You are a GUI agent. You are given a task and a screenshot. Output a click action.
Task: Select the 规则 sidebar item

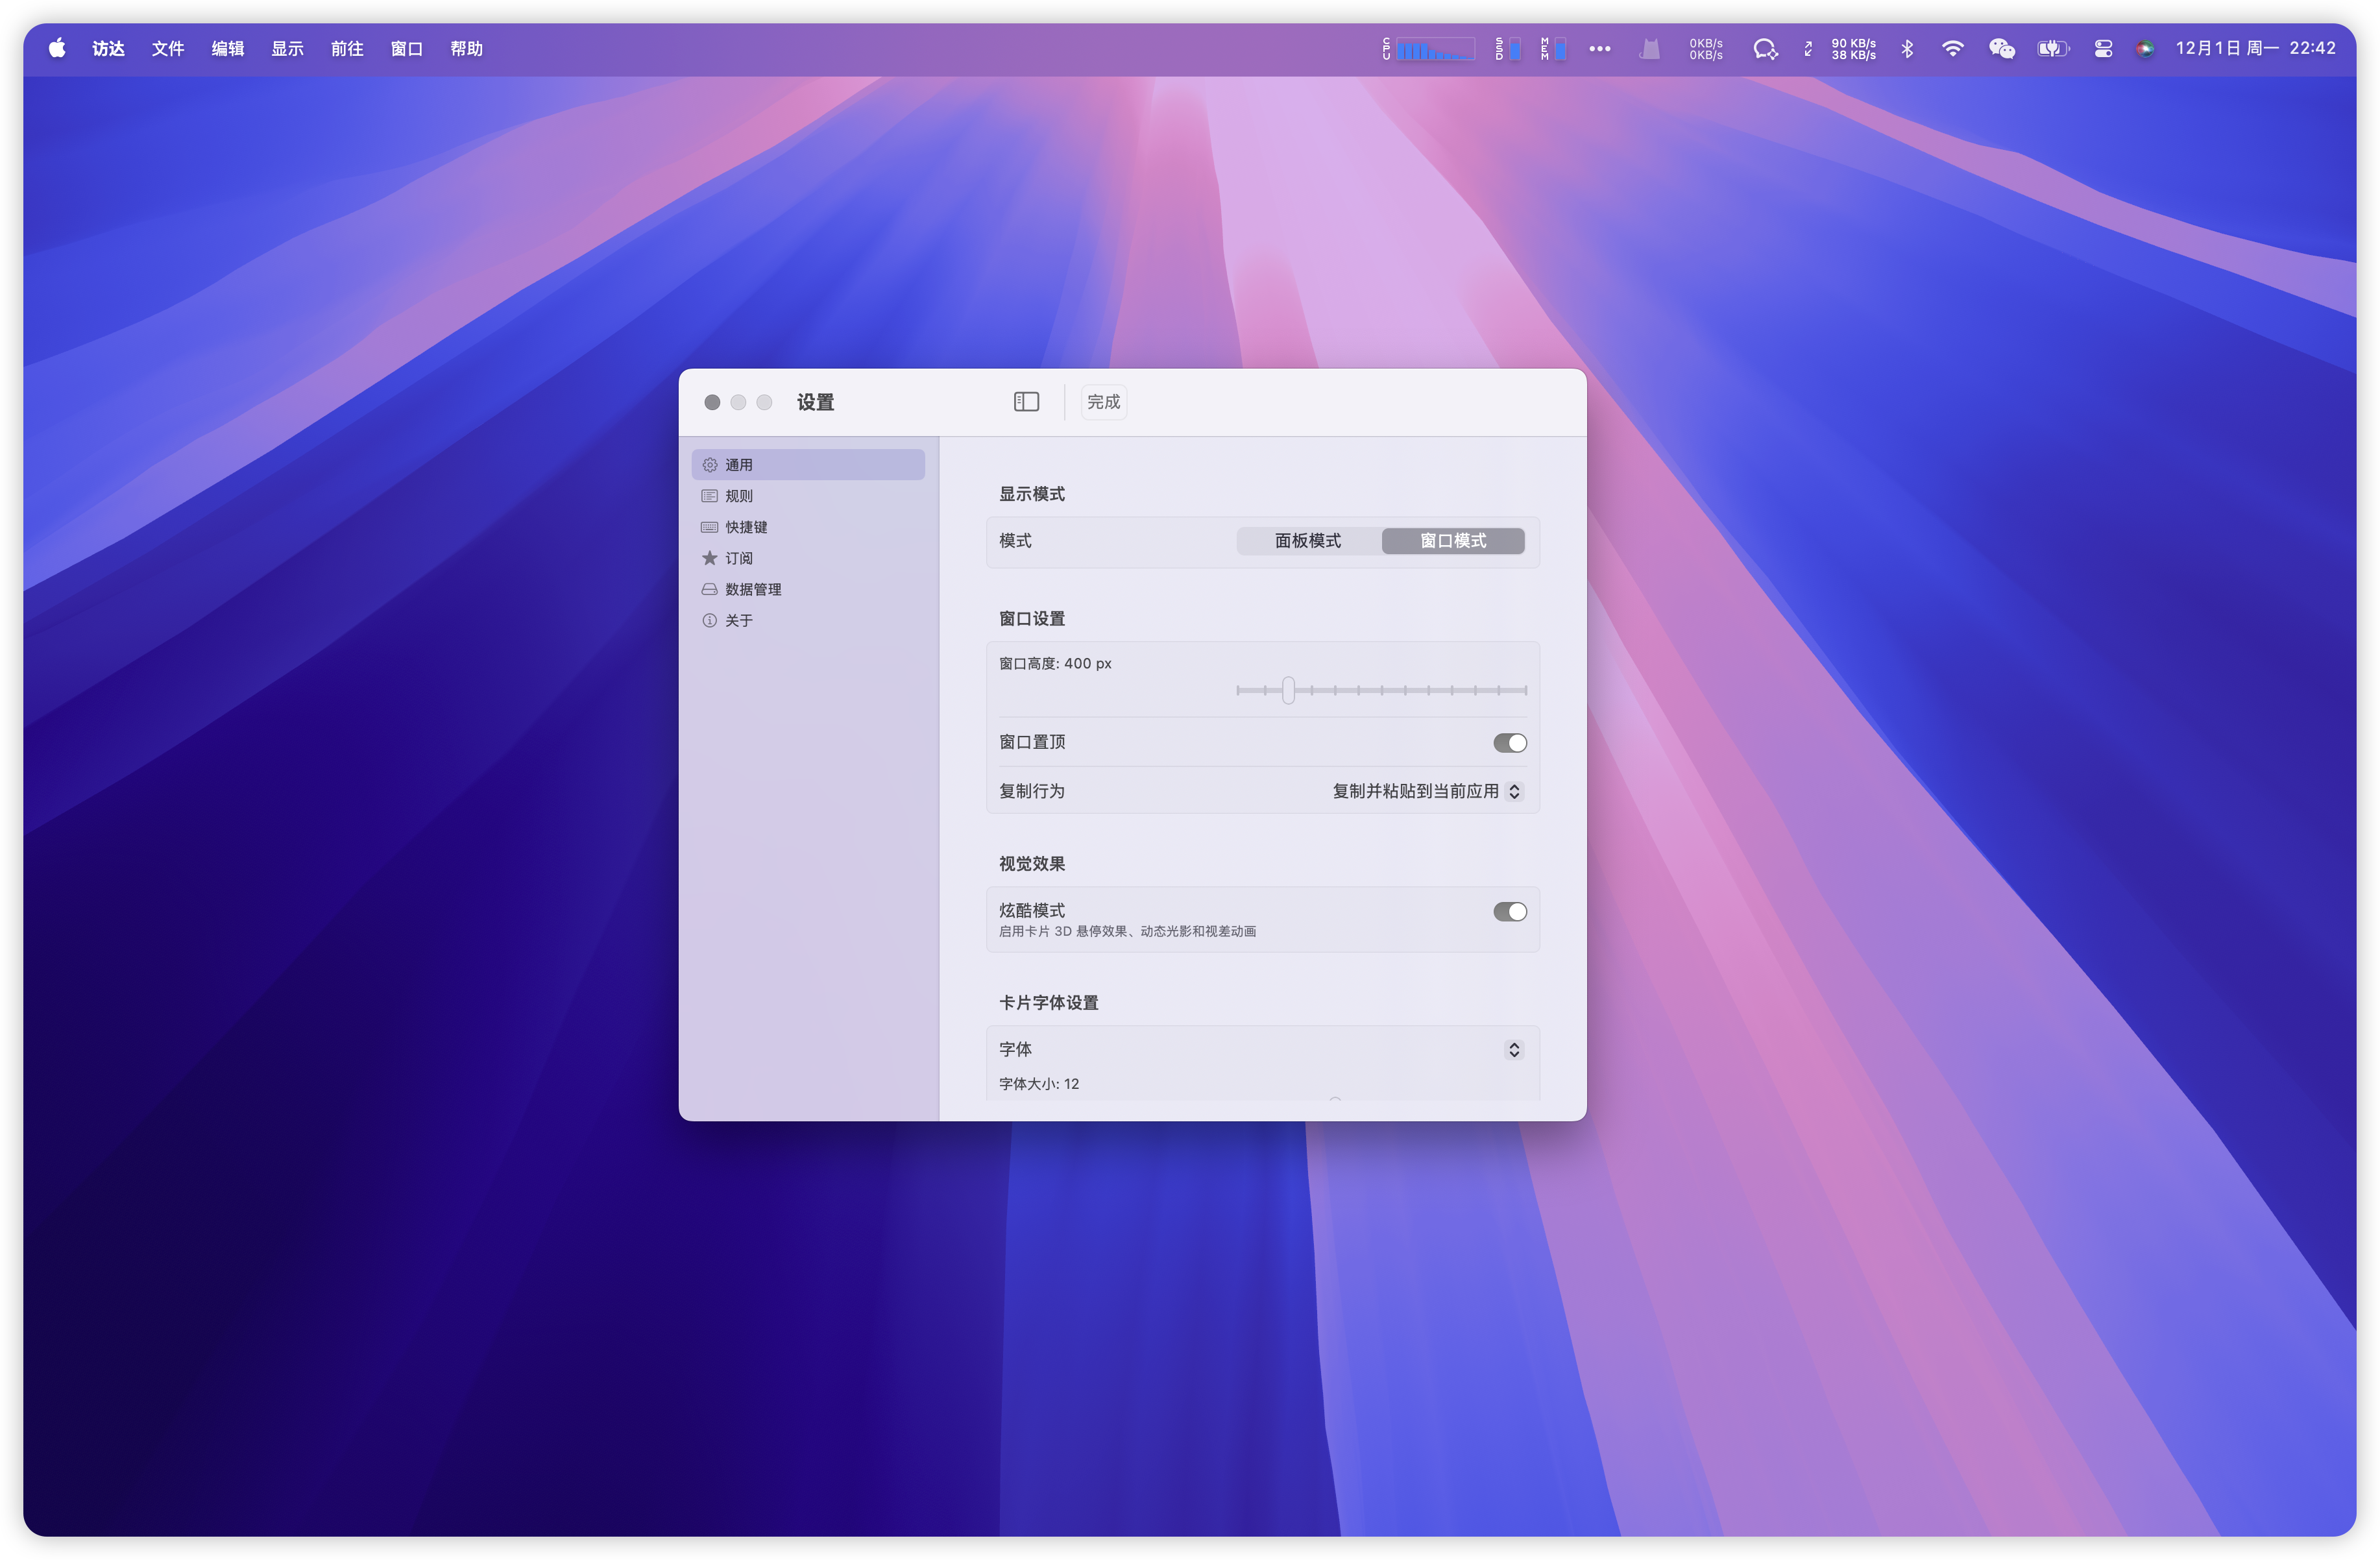point(740,495)
